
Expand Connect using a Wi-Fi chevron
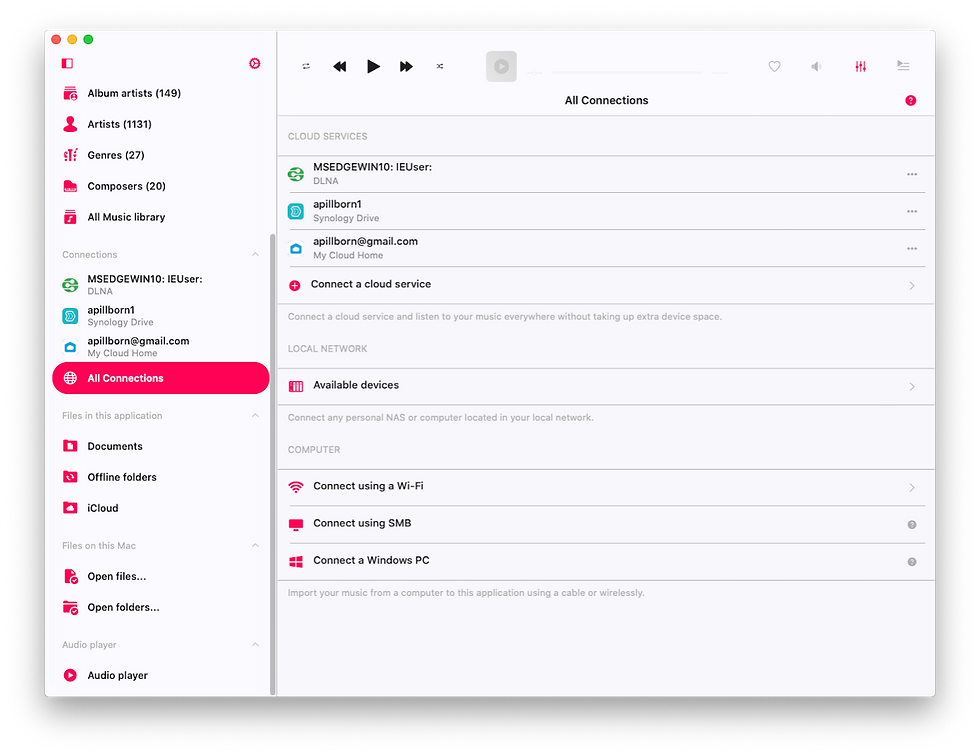coord(912,487)
